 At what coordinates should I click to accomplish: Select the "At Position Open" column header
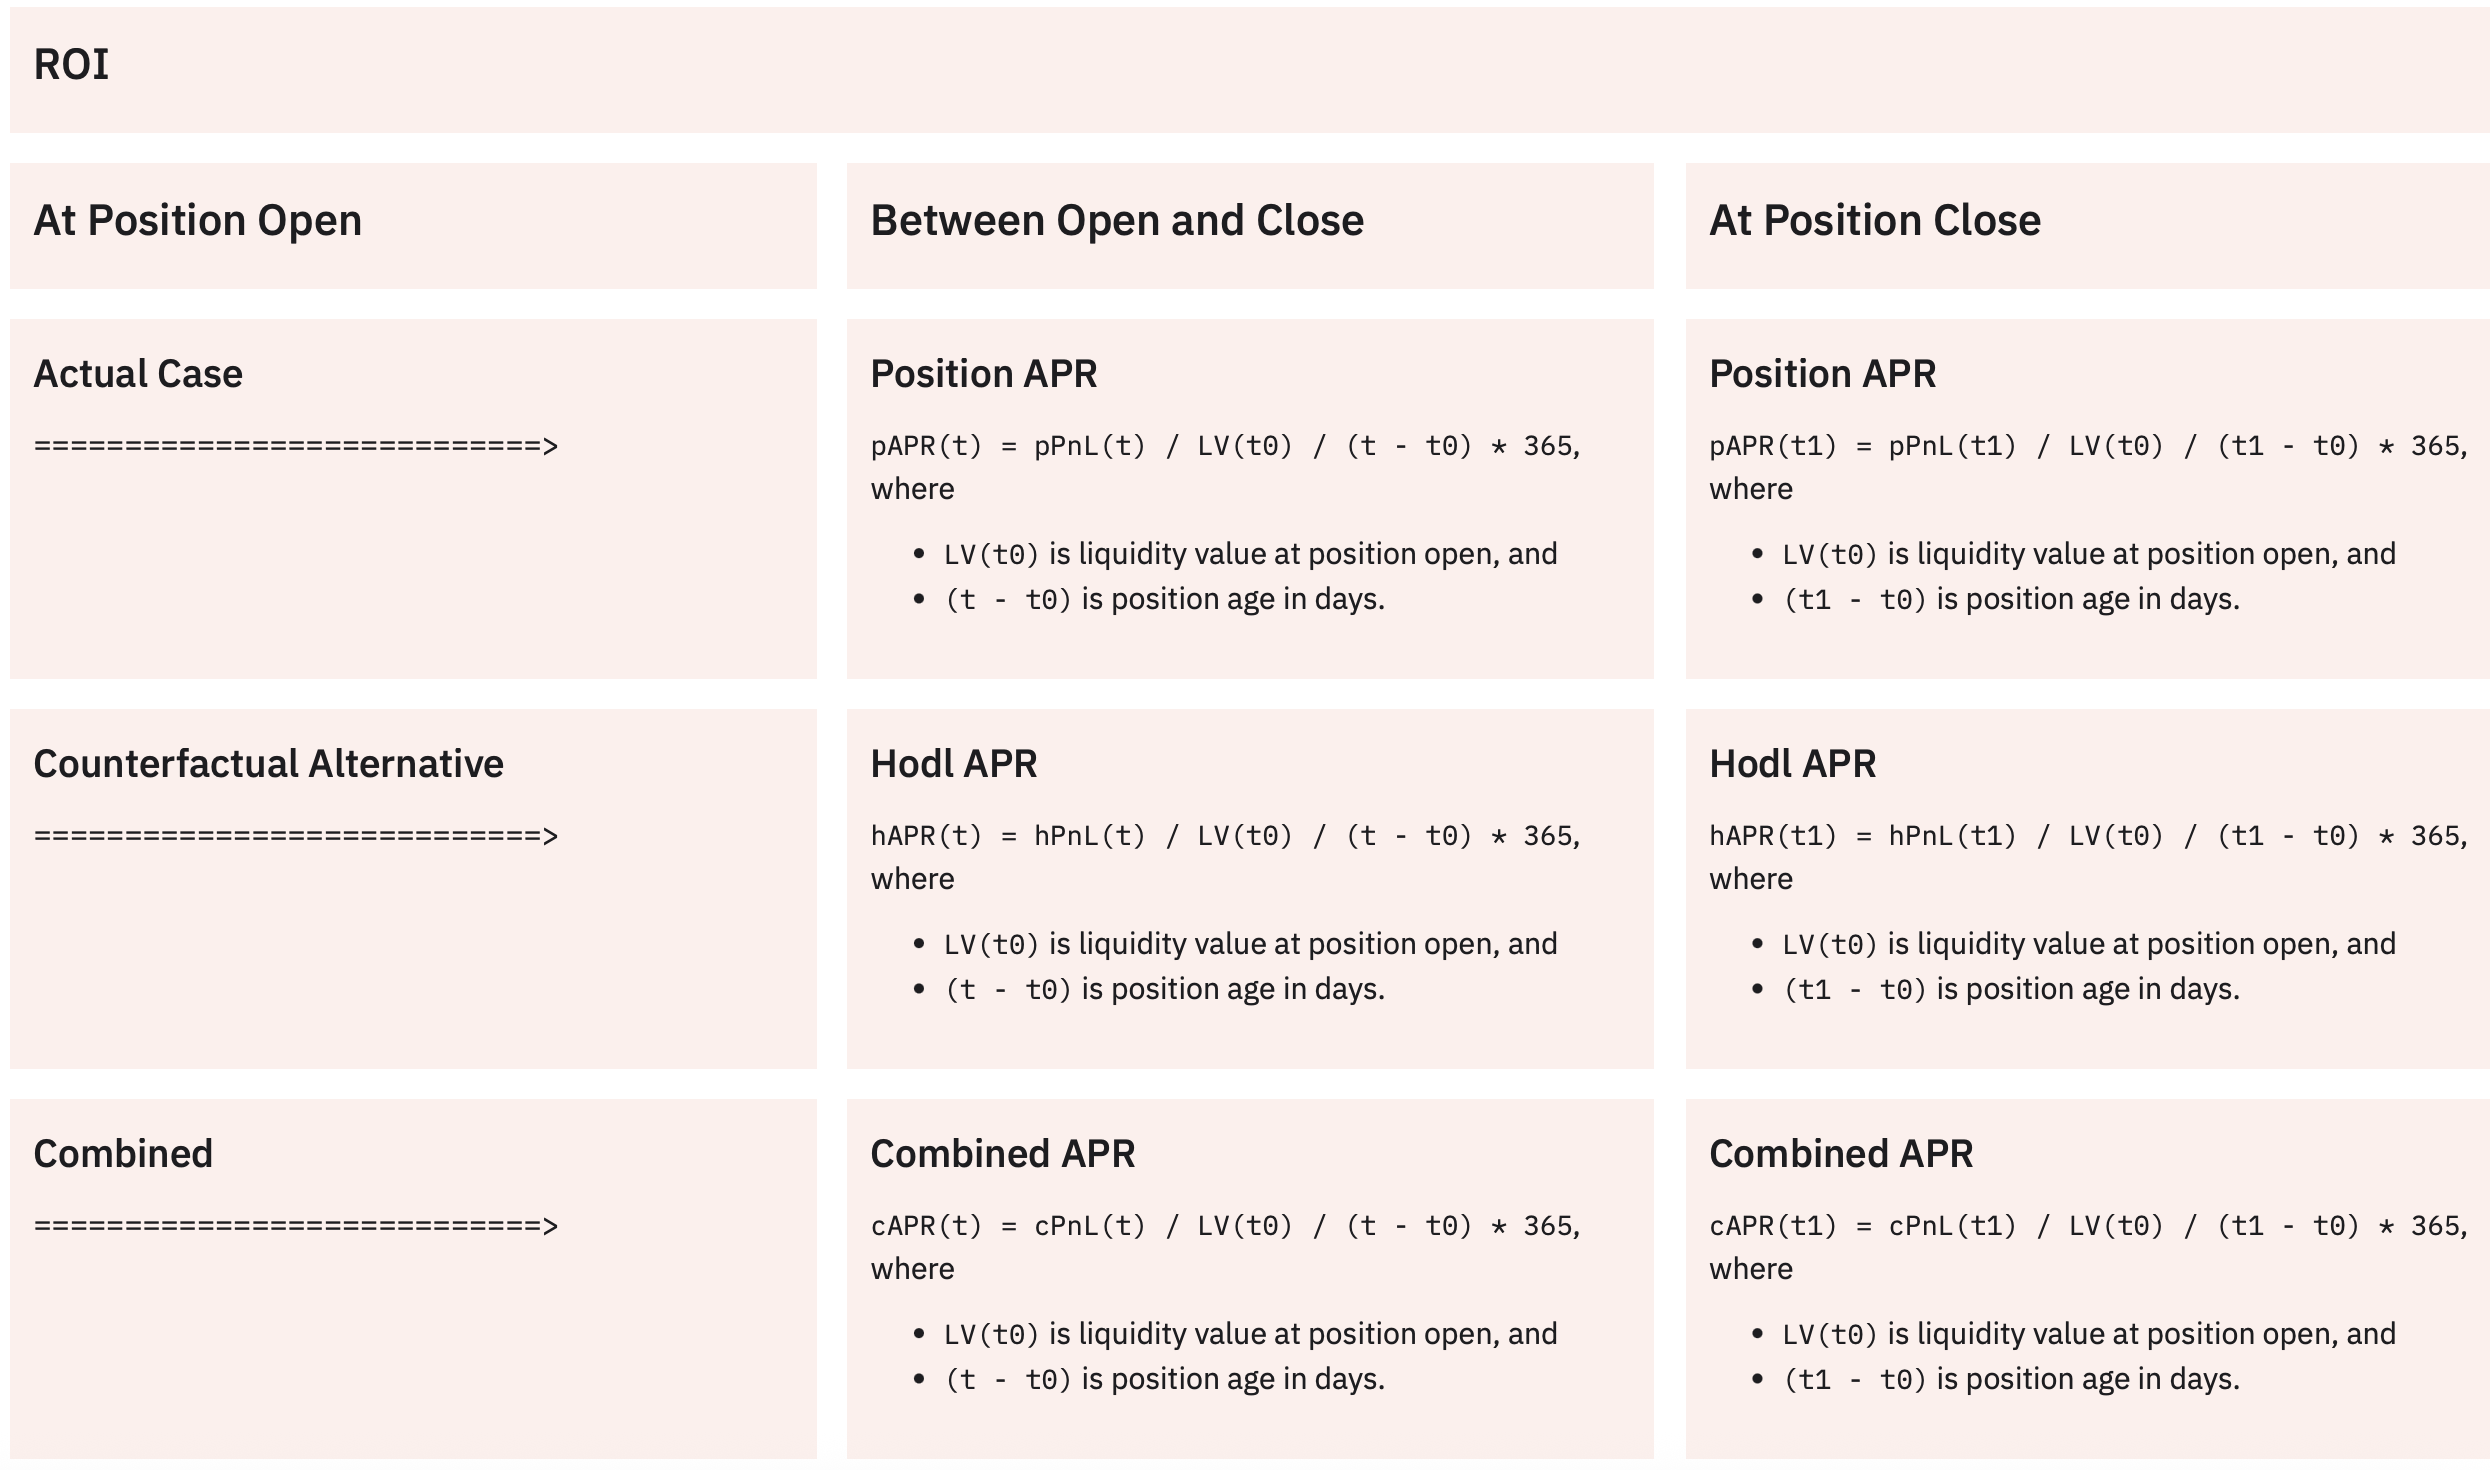coord(197,221)
